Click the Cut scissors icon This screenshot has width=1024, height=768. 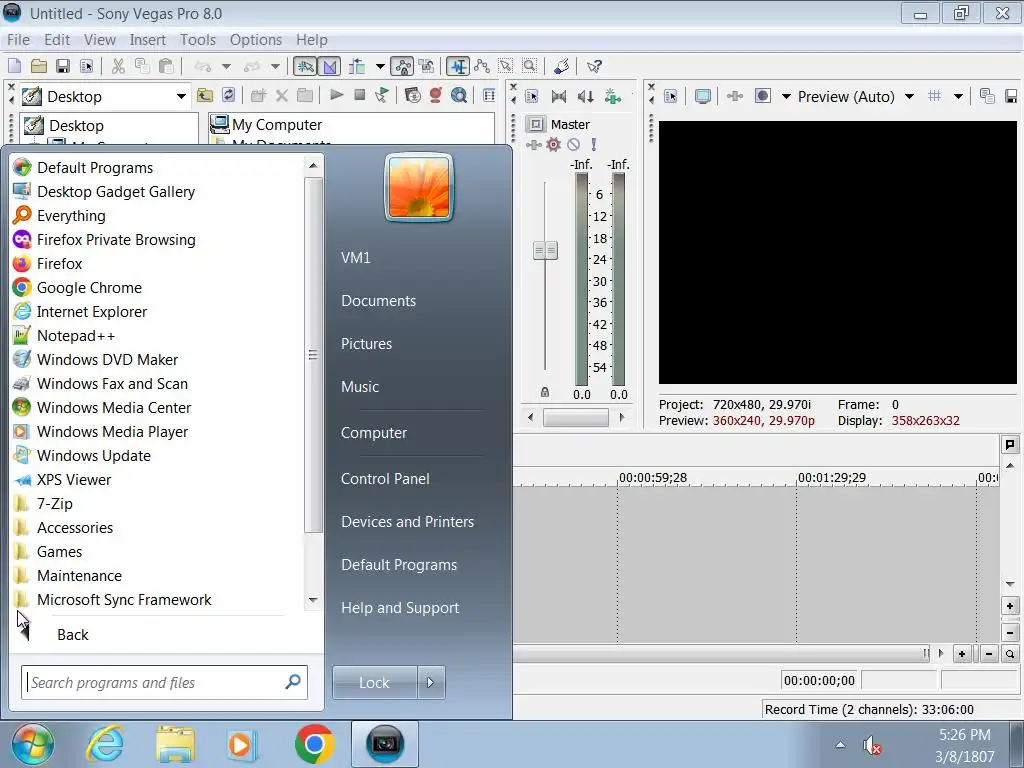pos(118,66)
